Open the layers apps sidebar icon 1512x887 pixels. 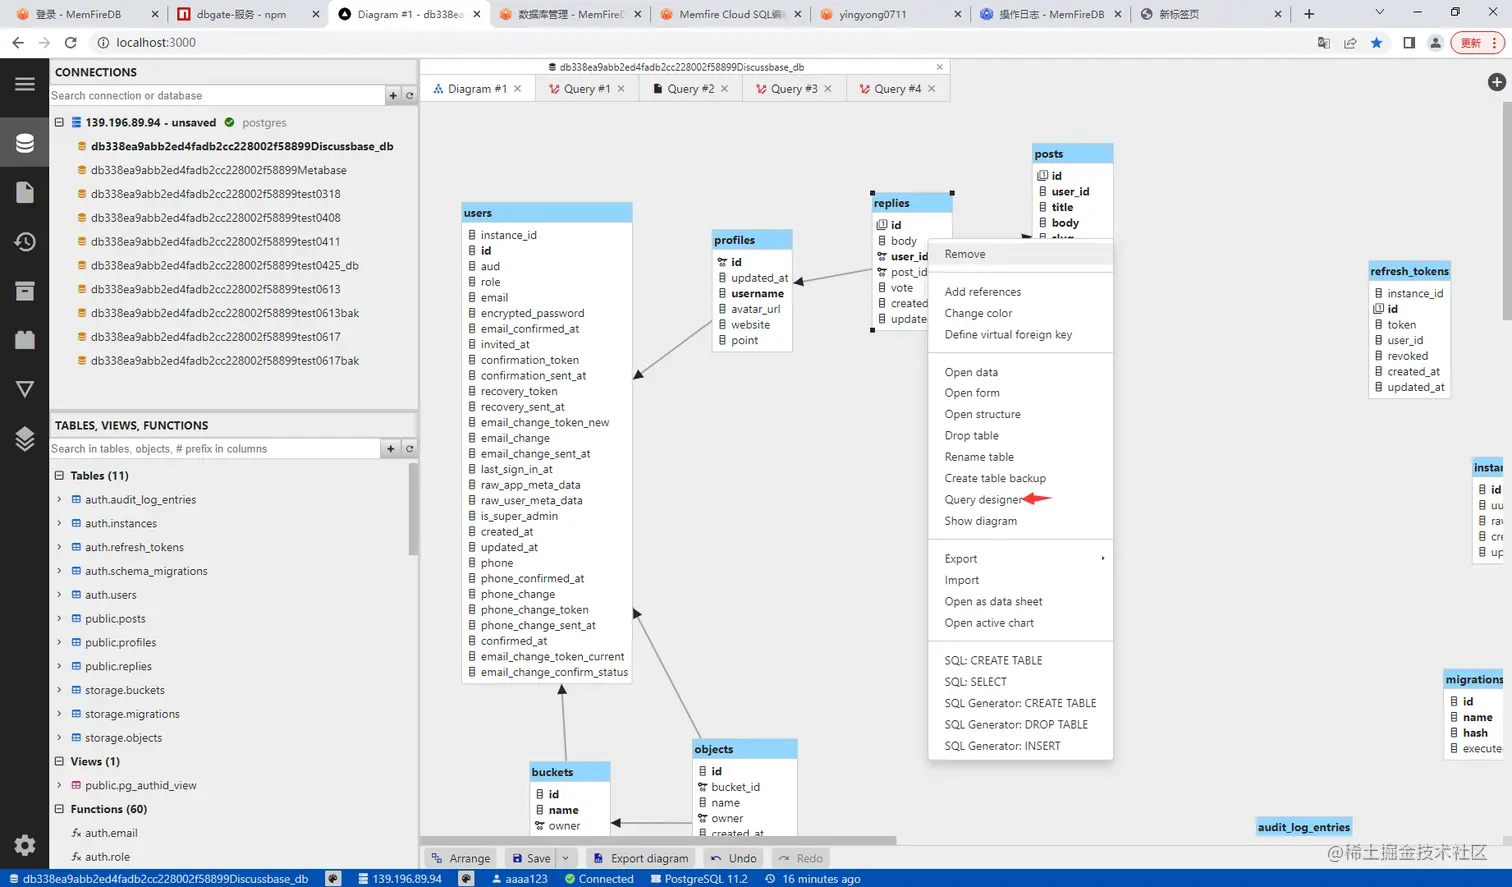pos(25,438)
